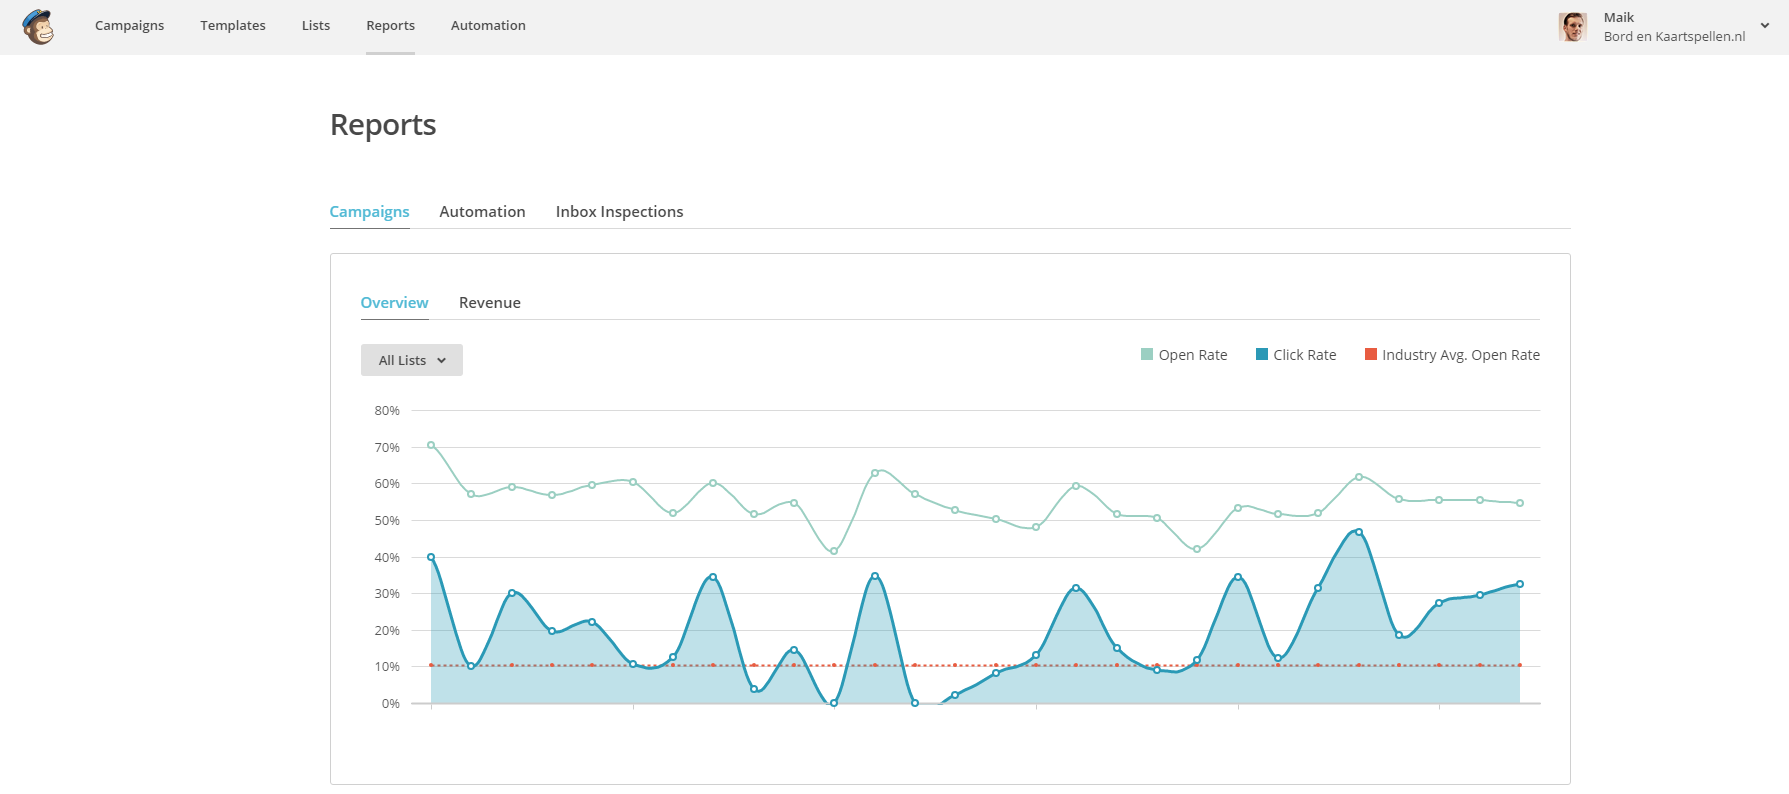Click the Open Rate legend swatch
1789x794 pixels.
[x=1147, y=354]
